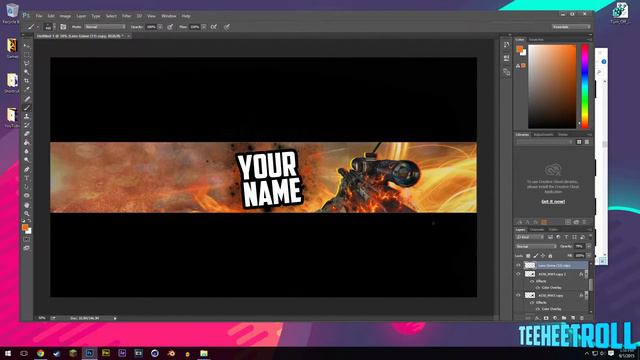
Task: Select the Dodge tool
Action: 27,160
